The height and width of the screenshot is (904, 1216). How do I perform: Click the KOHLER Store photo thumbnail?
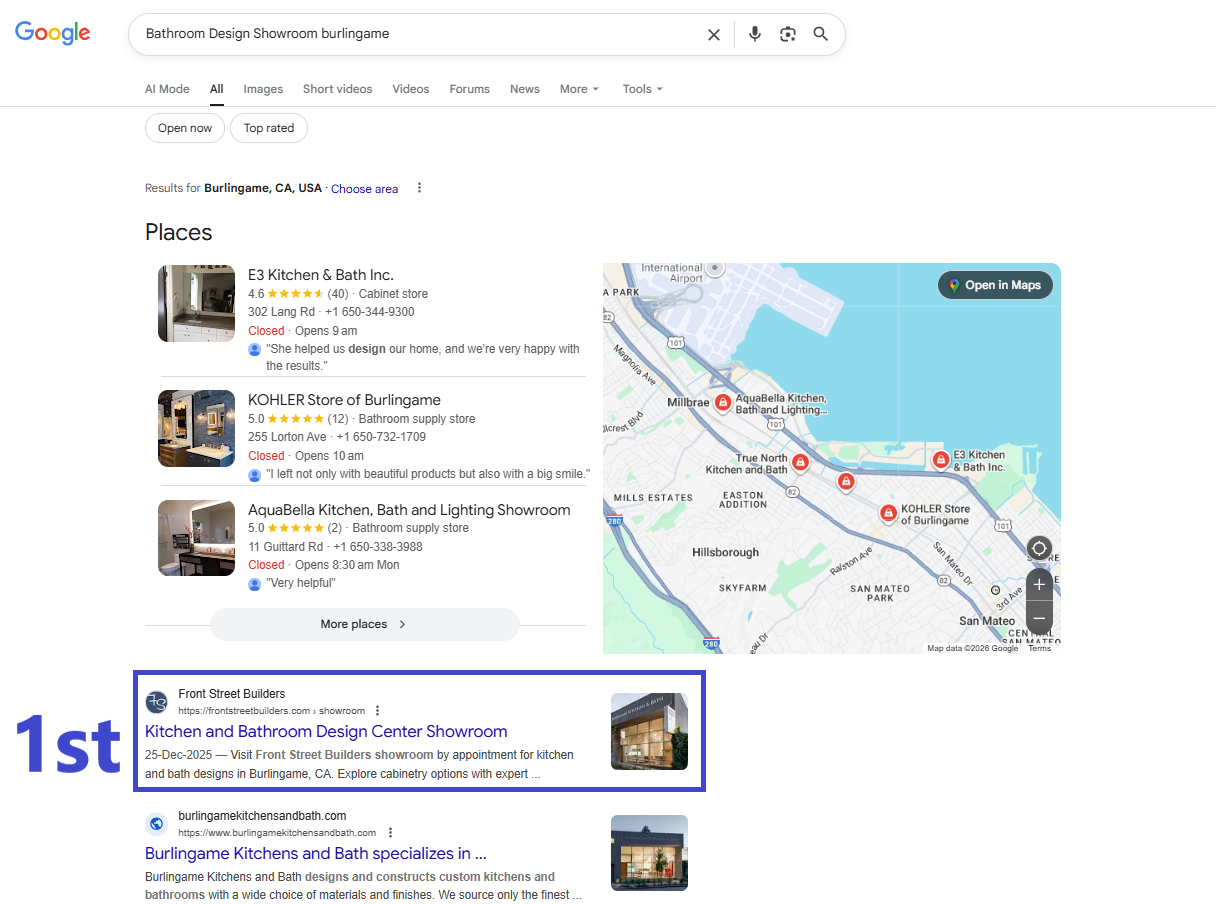197,429
